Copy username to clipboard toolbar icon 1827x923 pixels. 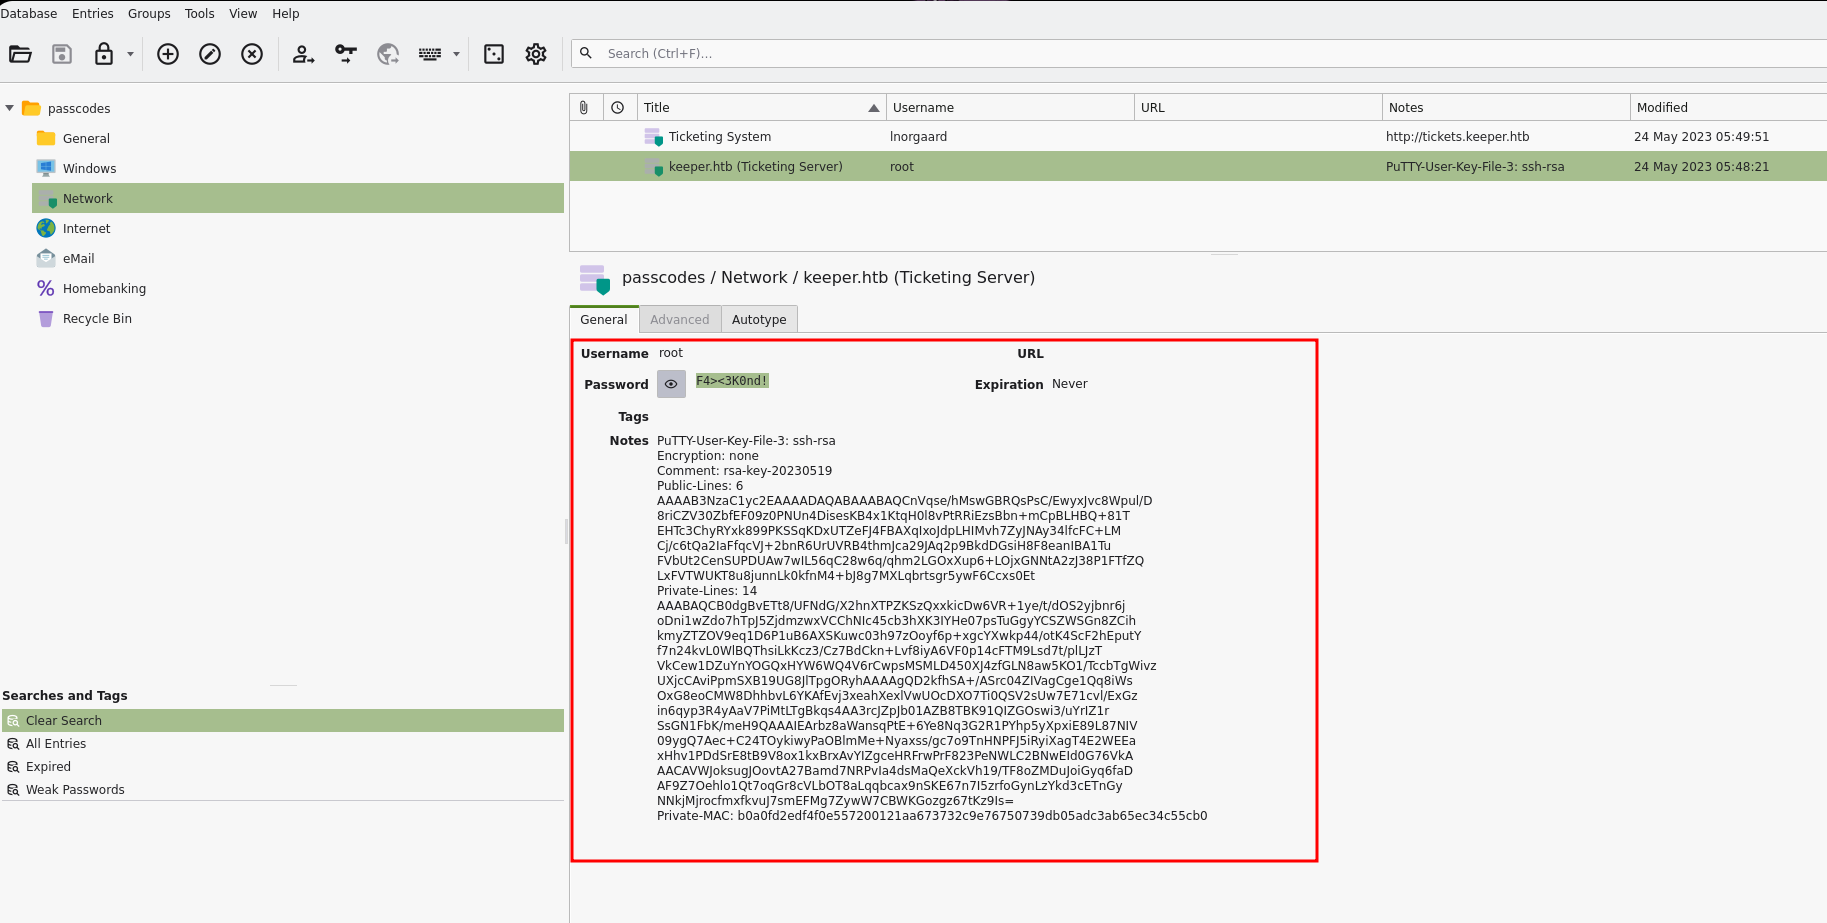click(x=303, y=54)
